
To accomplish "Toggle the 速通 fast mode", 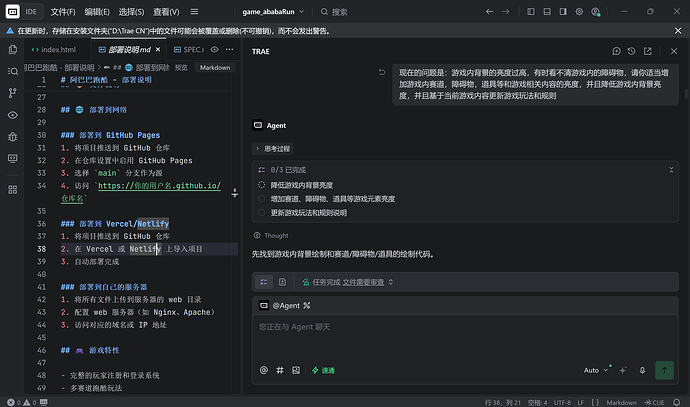I will pos(323,370).
